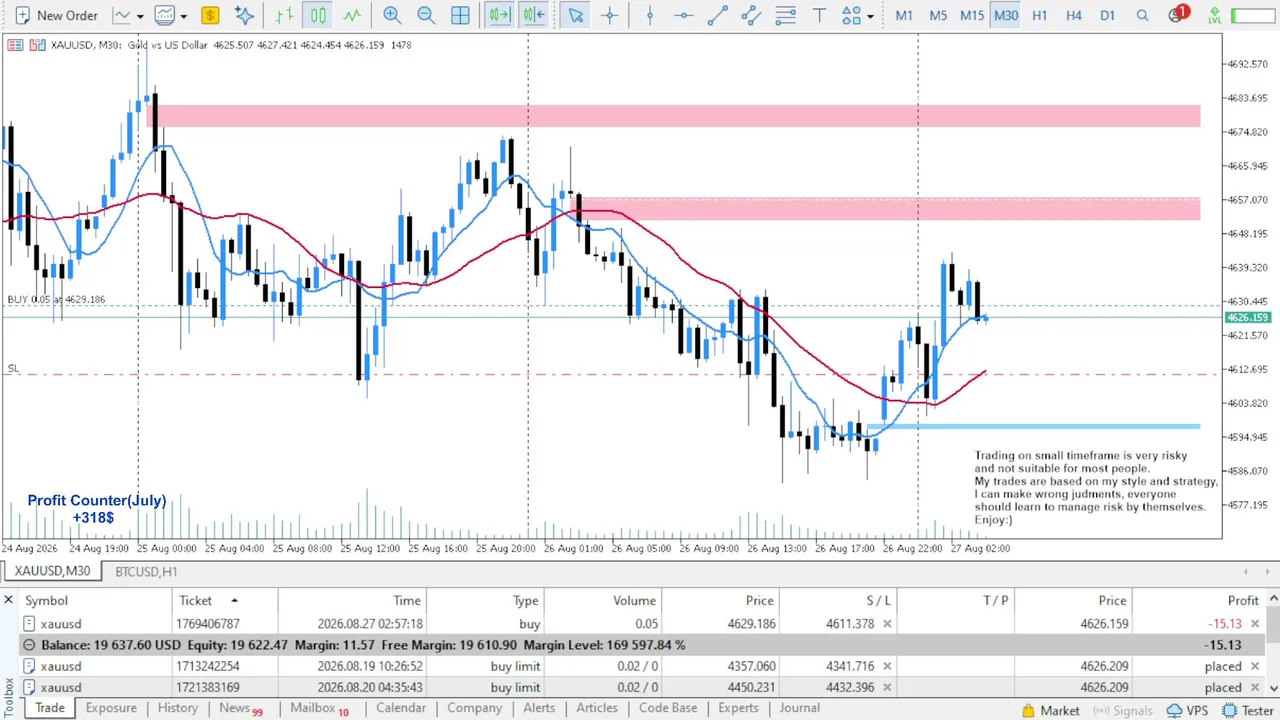Switch to D1 timeframe

click(x=1107, y=15)
